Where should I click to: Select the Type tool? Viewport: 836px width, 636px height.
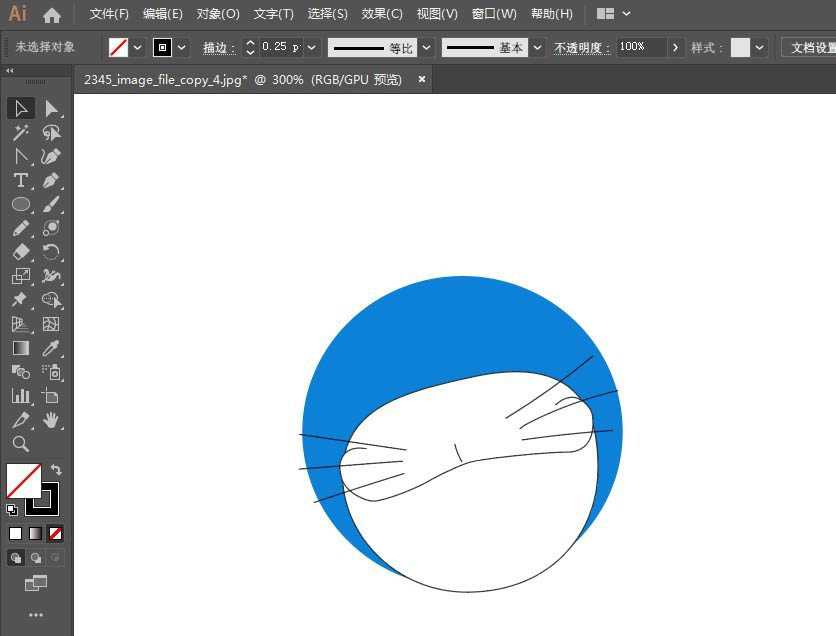pyautogui.click(x=20, y=181)
